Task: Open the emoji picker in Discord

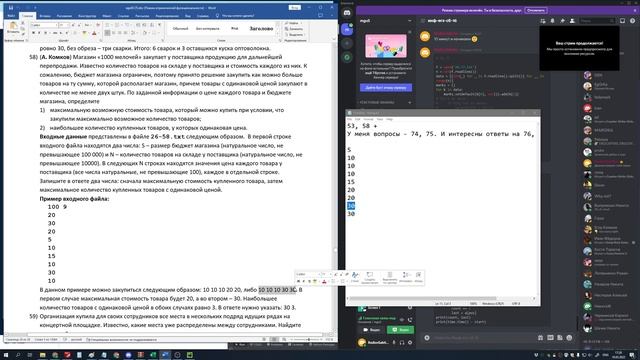Action: 569,338
